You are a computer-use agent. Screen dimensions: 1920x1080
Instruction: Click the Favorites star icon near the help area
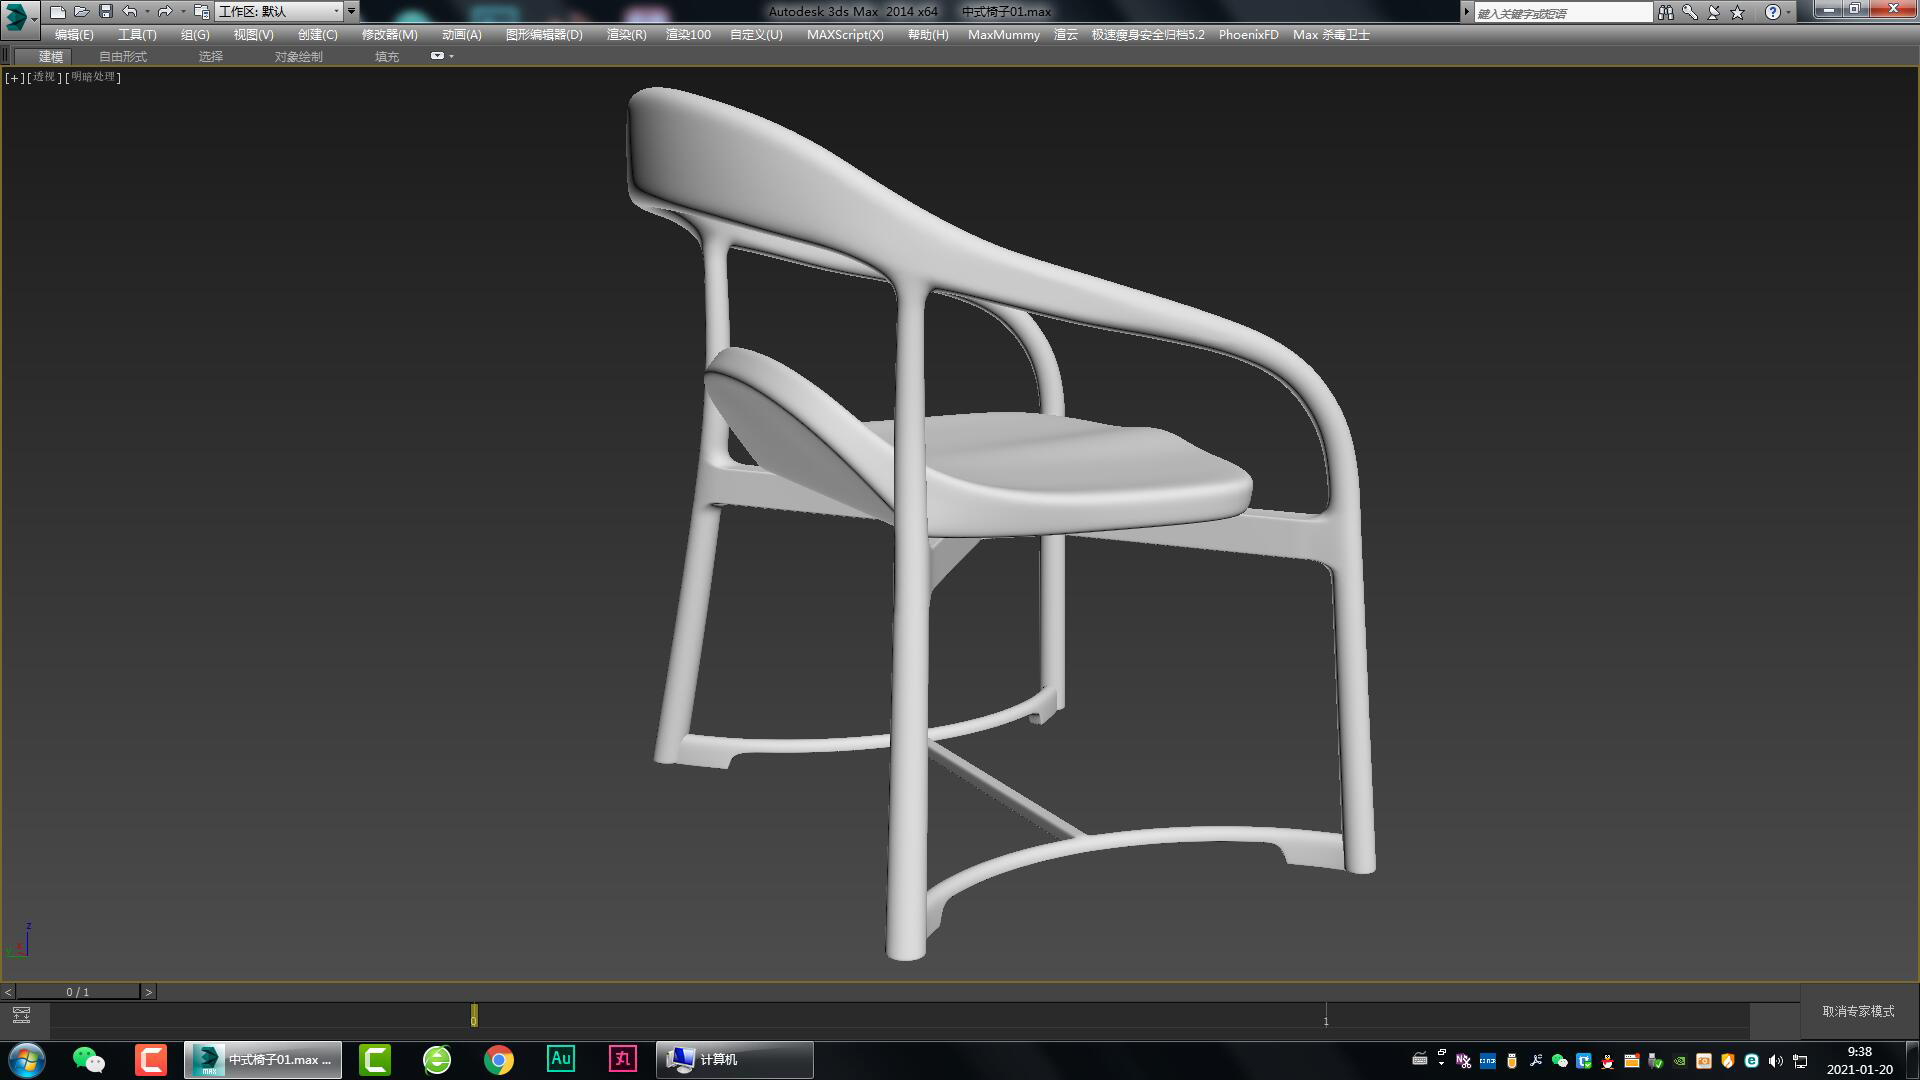pos(1737,11)
